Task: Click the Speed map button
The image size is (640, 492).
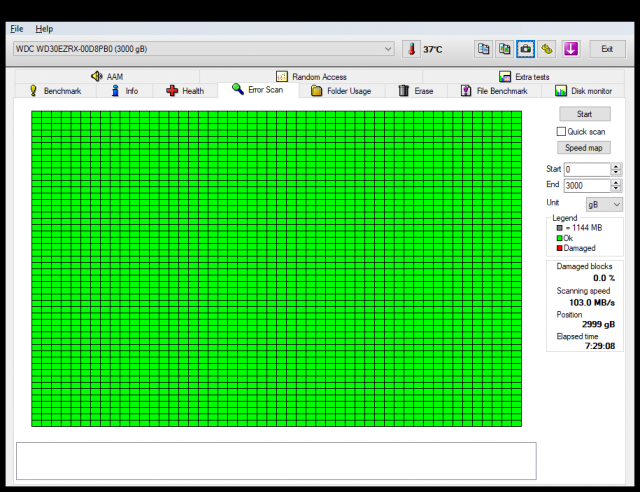Action: (584, 148)
